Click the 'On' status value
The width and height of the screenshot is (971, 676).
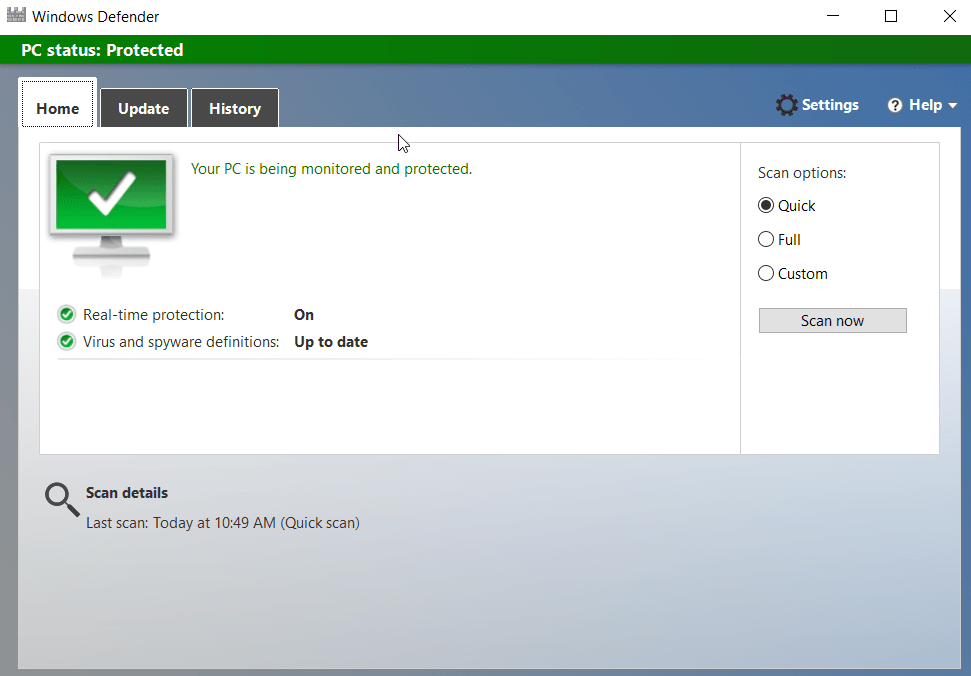[303, 314]
